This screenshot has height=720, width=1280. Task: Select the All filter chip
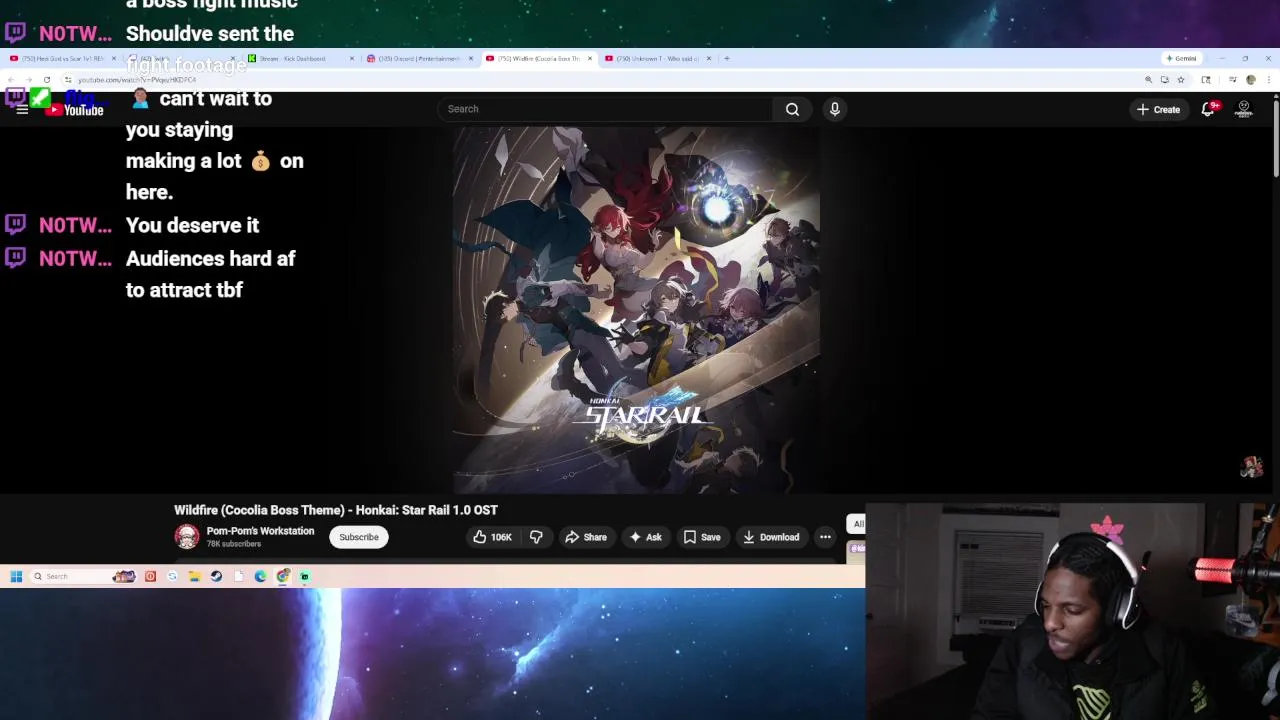coord(857,524)
